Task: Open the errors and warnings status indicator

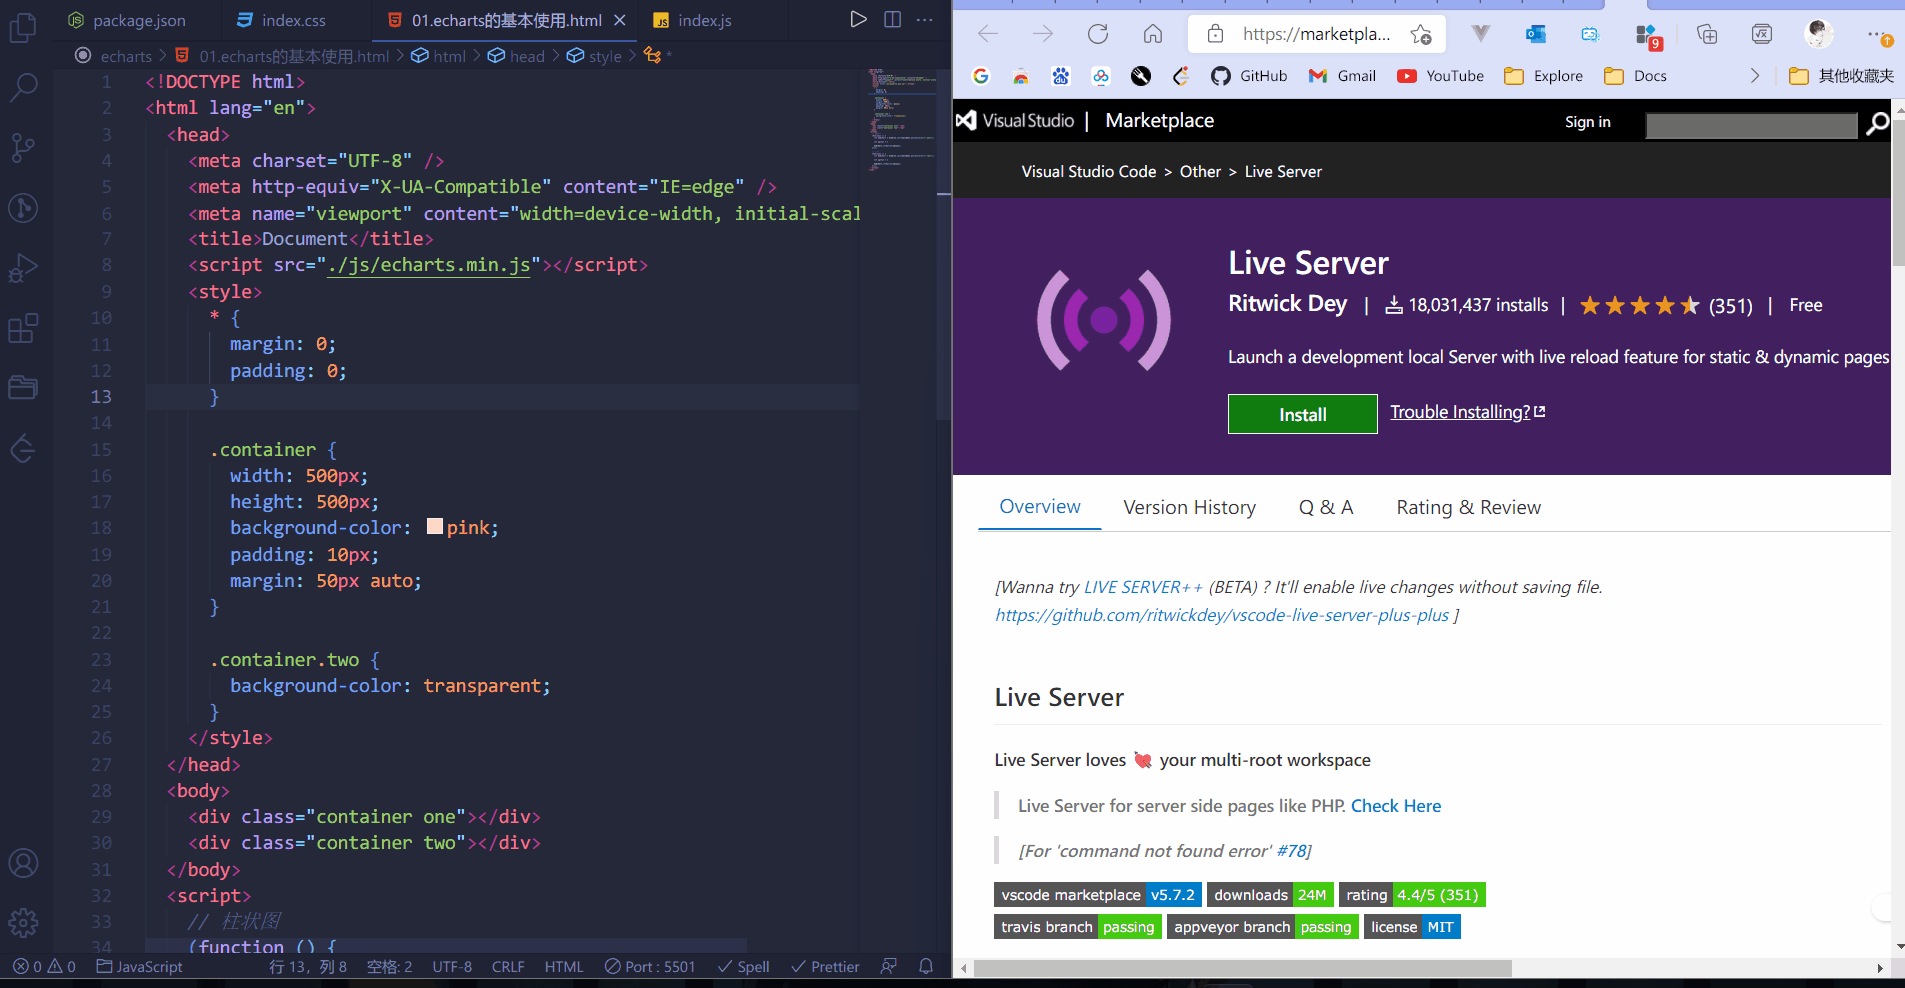Action: [44, 967]
